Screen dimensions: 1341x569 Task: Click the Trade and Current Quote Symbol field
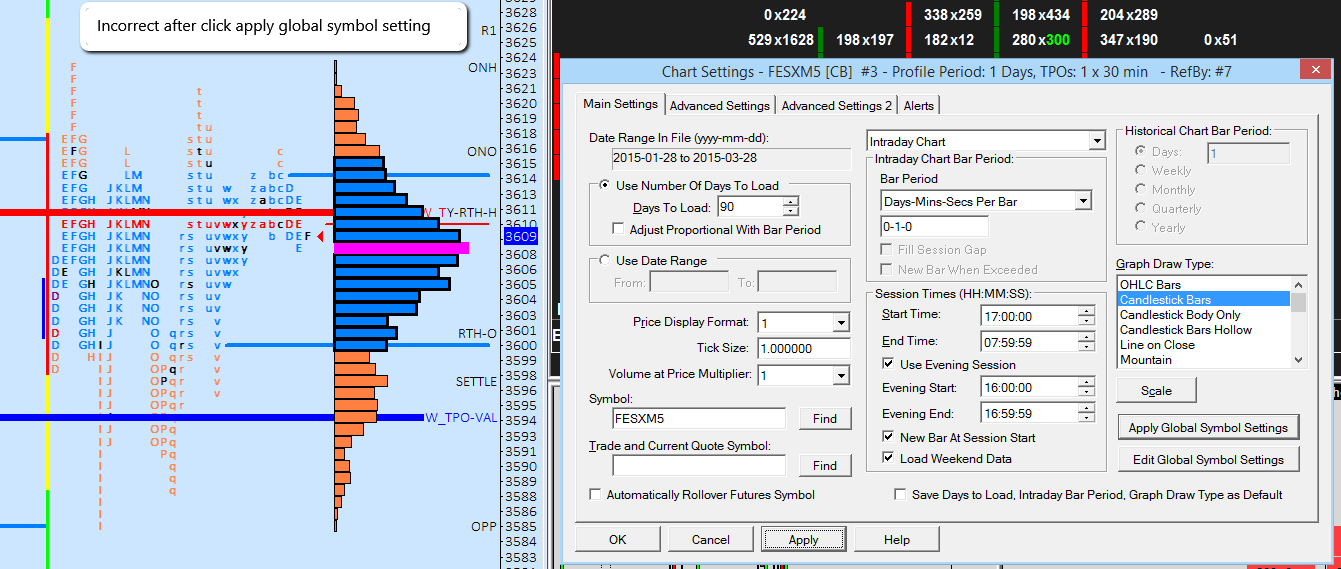[x=699, y=465]
